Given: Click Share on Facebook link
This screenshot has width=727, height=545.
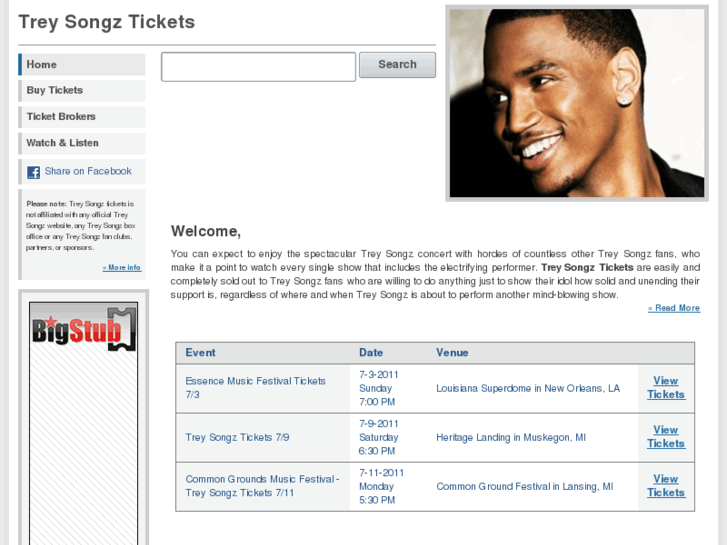Looking at the screenshot, I should click(88, 171).
